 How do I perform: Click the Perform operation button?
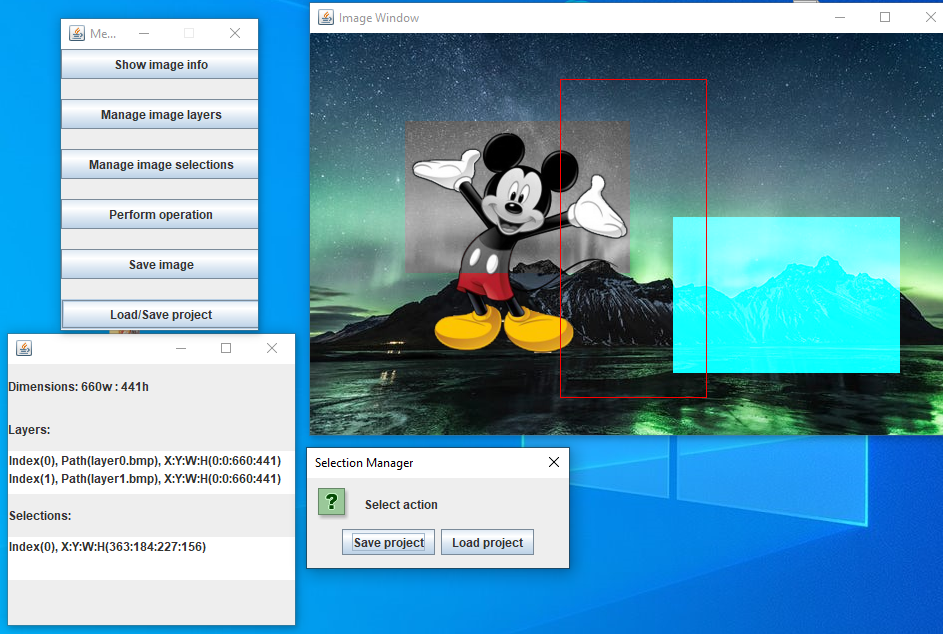pos(159,214)
